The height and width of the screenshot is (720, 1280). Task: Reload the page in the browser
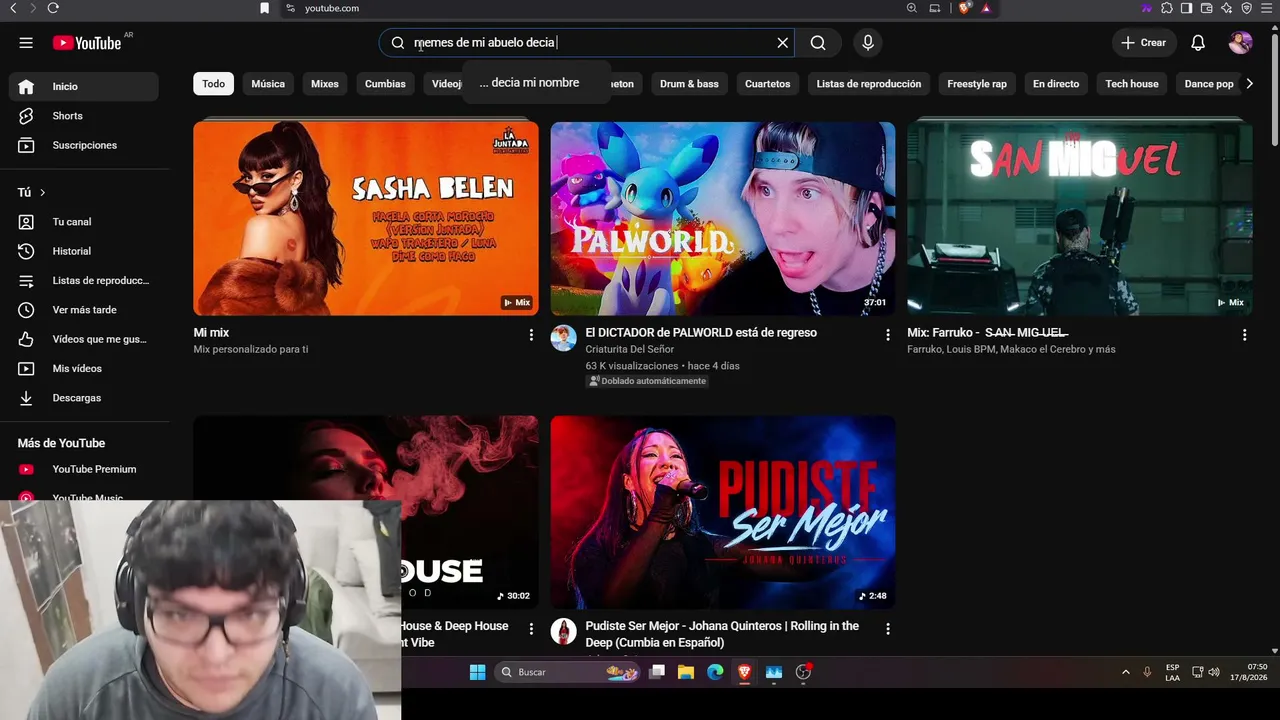(x=53, y=8)
